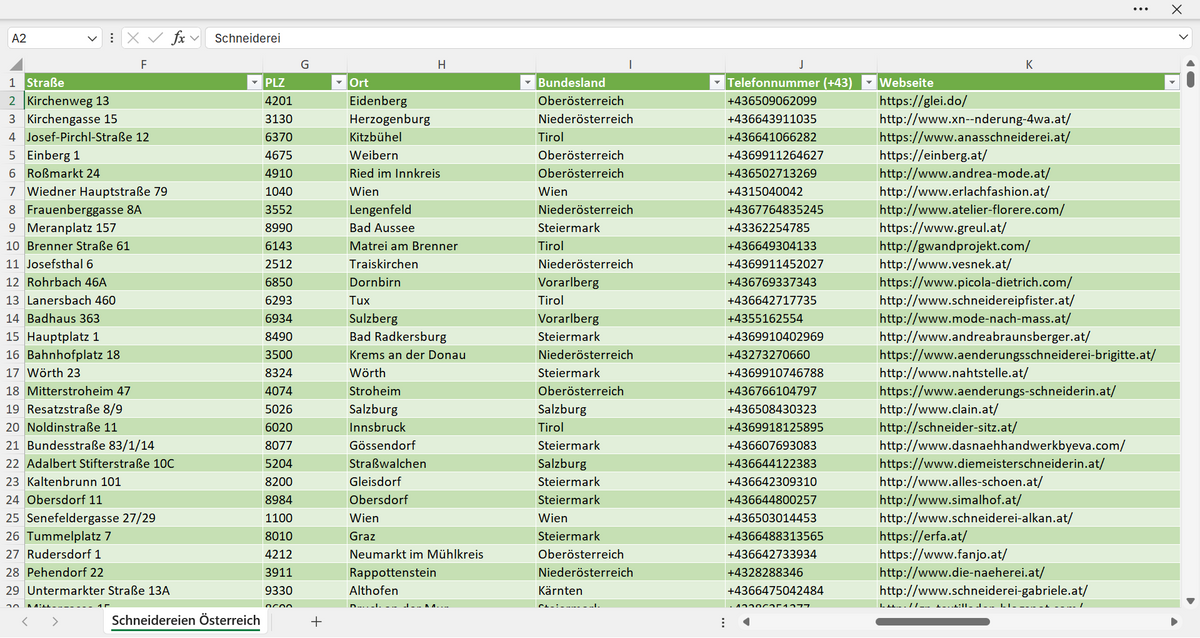Select the Schneidereien Österreich sheet tab
1200x638 pixels.
[186, 621]
